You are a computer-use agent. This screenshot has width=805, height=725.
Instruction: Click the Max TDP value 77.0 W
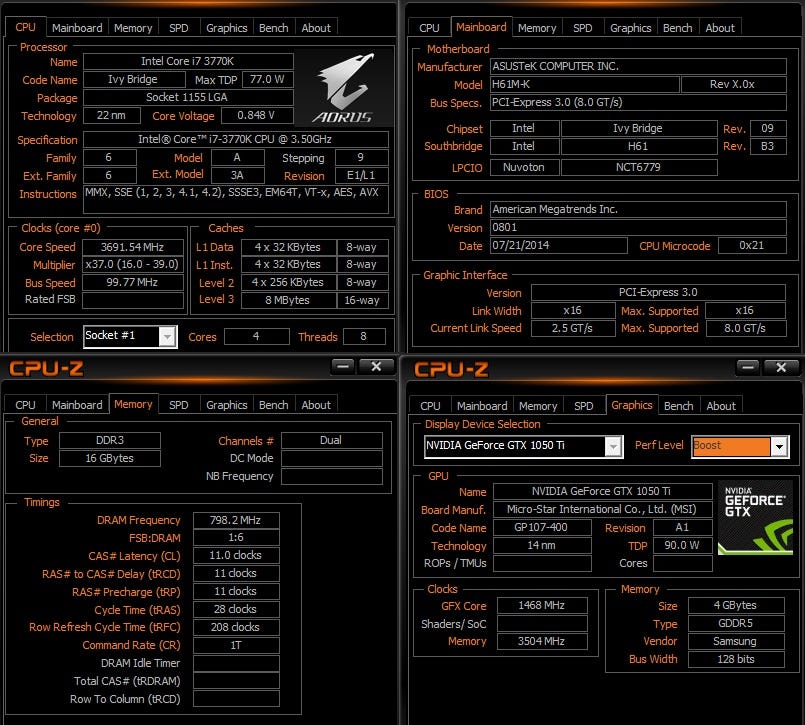pos(267,80)
